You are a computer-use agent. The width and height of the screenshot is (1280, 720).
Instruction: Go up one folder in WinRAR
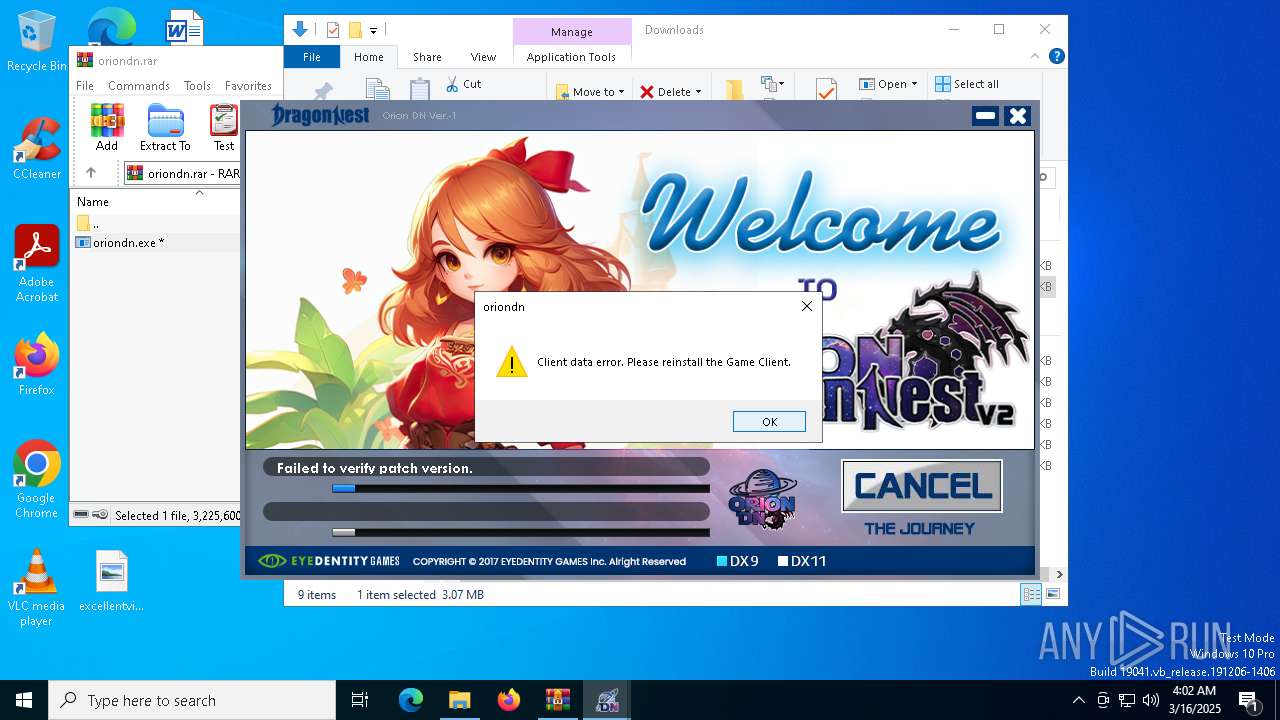point(91,173)
